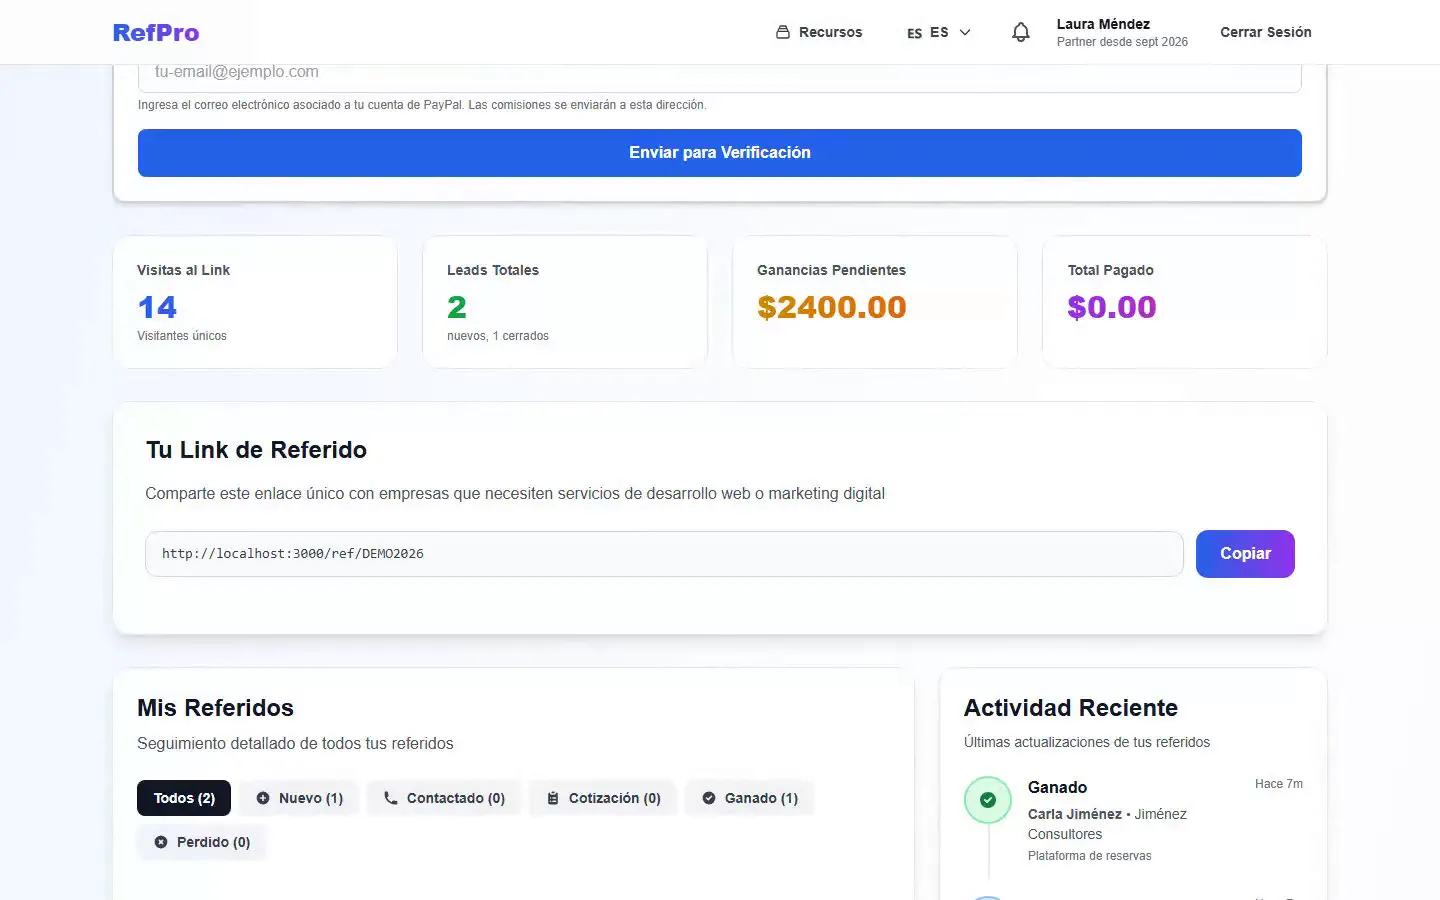Screen dimensions: 1440x900
Task: Click Carla Jiménez in recent activity
Action: click(1075, 814)
